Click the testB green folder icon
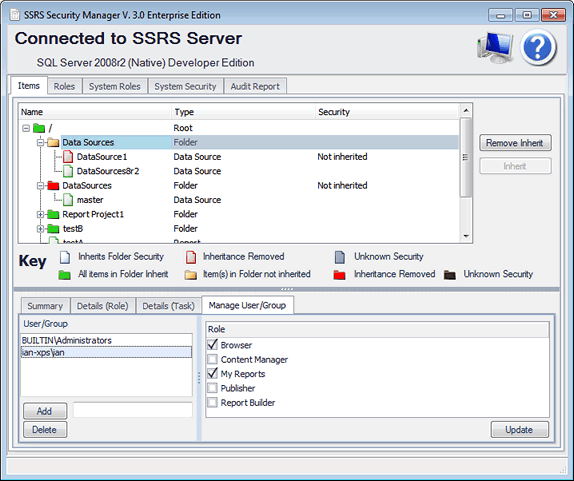This screenshot has height=481, width=574. [53, 229]
